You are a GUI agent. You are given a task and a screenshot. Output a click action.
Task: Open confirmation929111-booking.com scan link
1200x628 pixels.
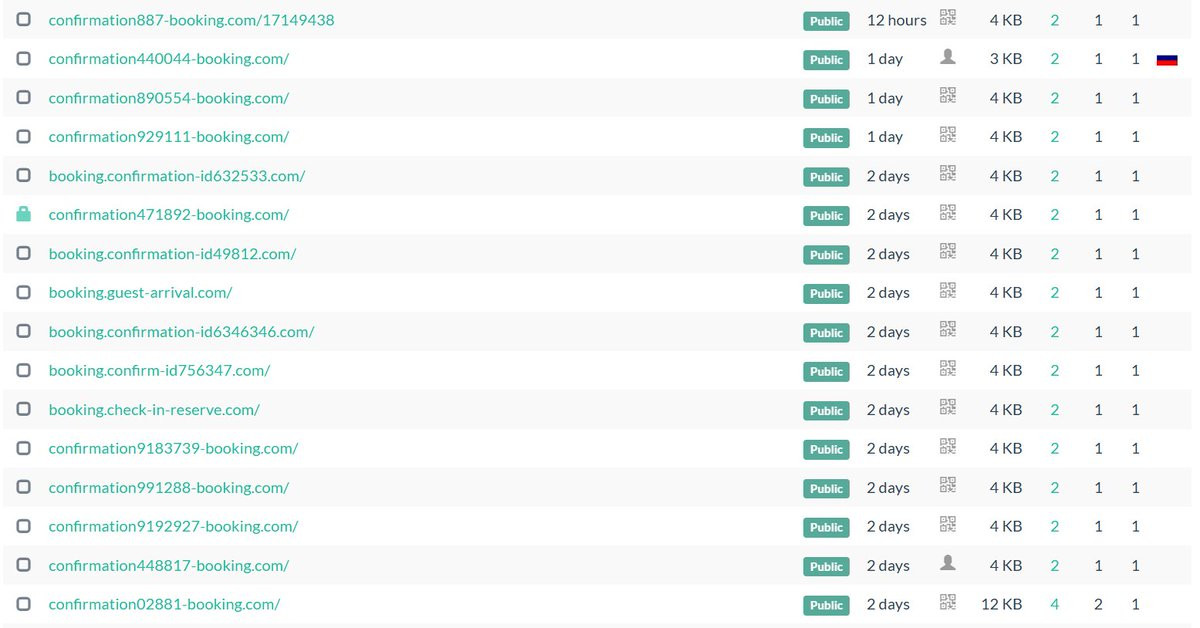(x=169, y=137)
